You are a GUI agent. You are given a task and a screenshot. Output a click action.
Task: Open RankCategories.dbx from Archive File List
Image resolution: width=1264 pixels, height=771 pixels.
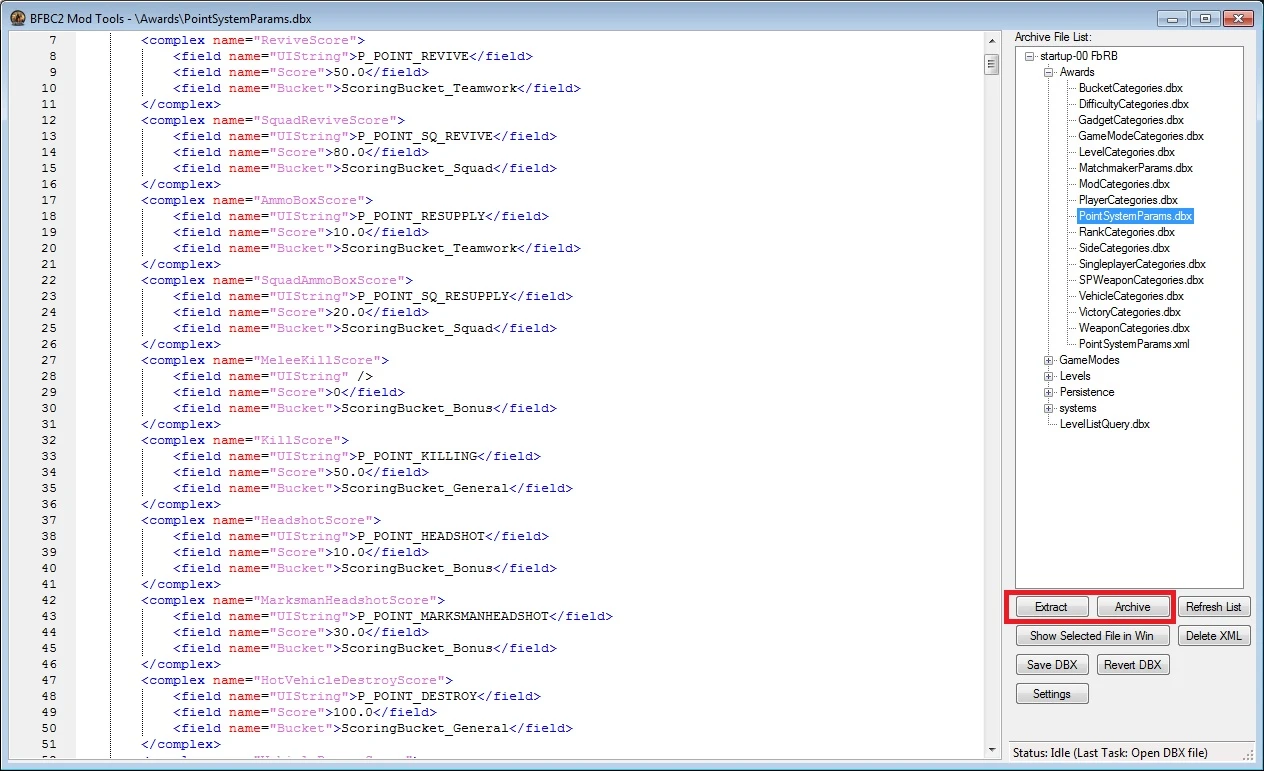[1128, 232]
